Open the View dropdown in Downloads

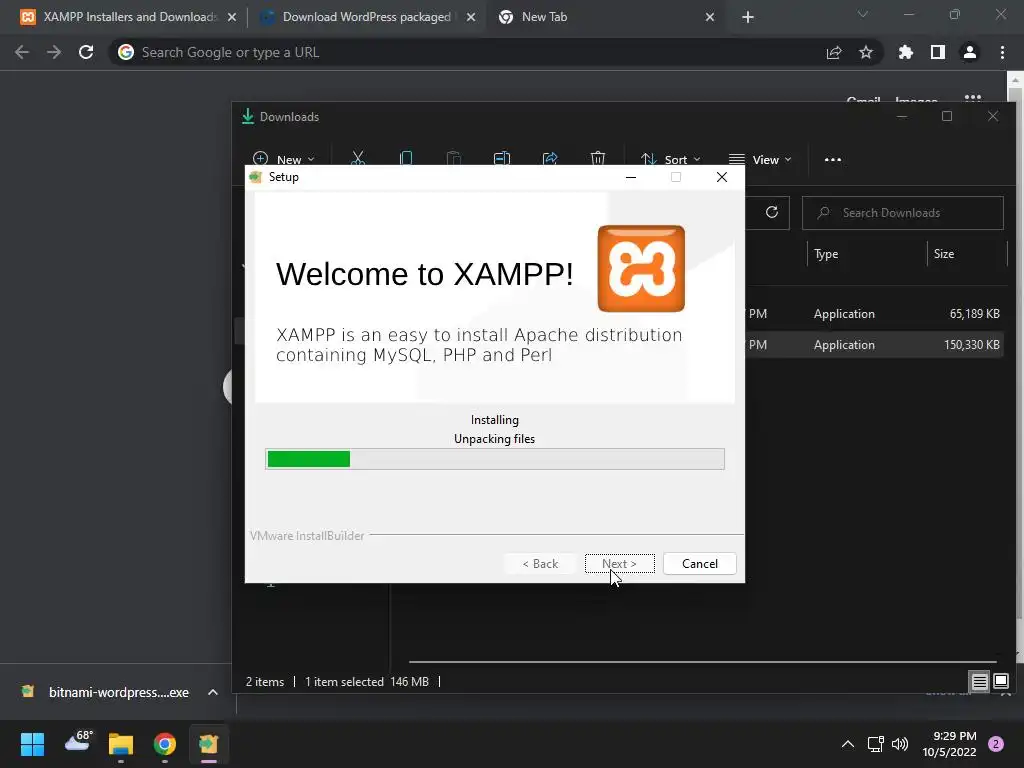[x=760, y=159]
